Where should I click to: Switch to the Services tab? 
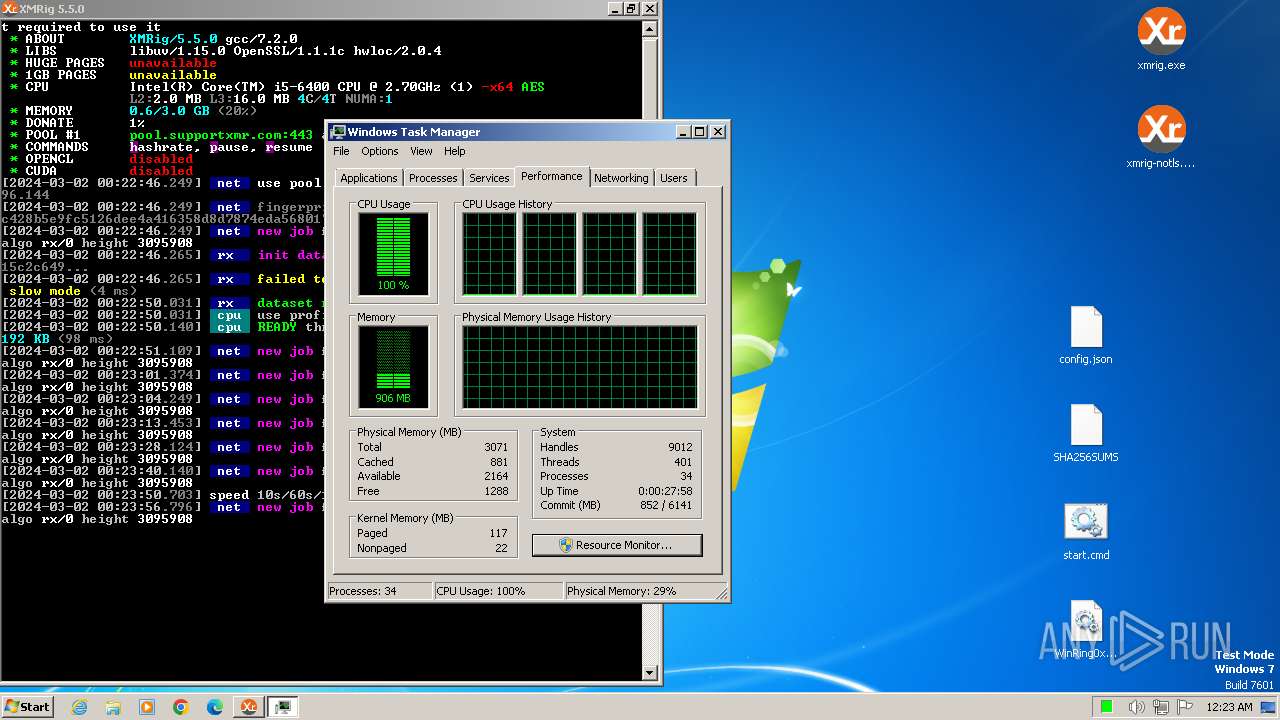click(x=489, y=178)
